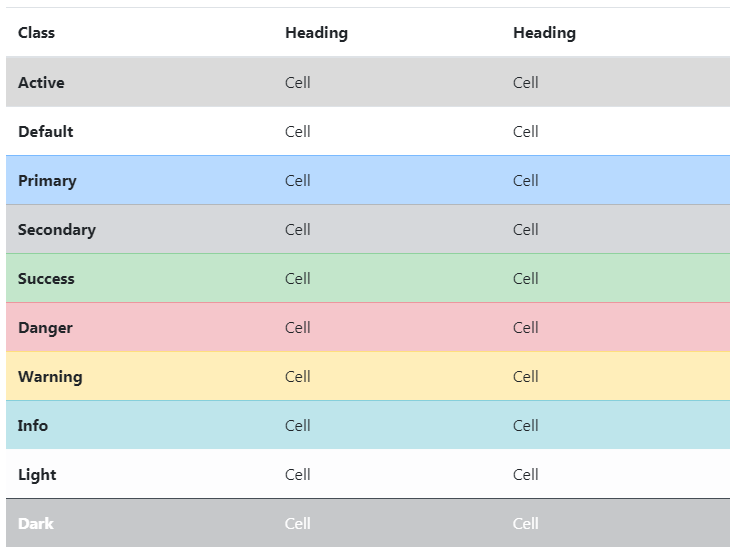Viewport: 739px width, 559px height.
Task: Click the Info row label
Action: [33, 426]
